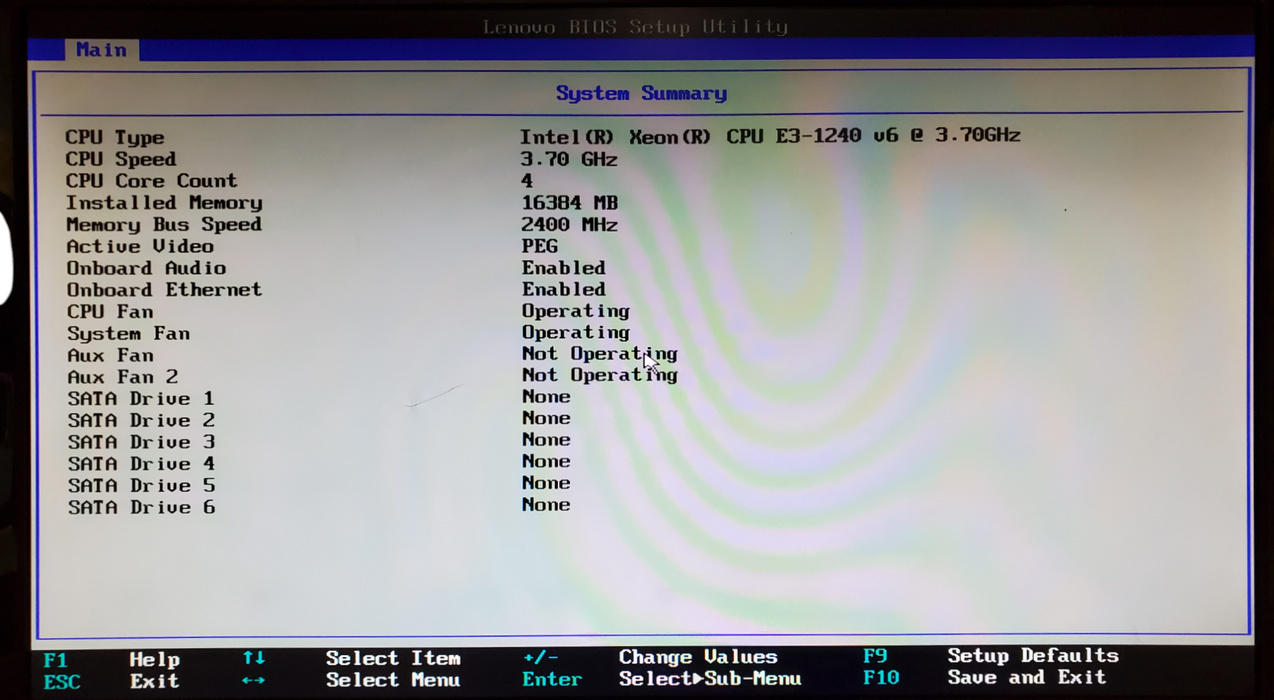
Task: Select None value for SATA Drive 5
Action: (546, 483)
